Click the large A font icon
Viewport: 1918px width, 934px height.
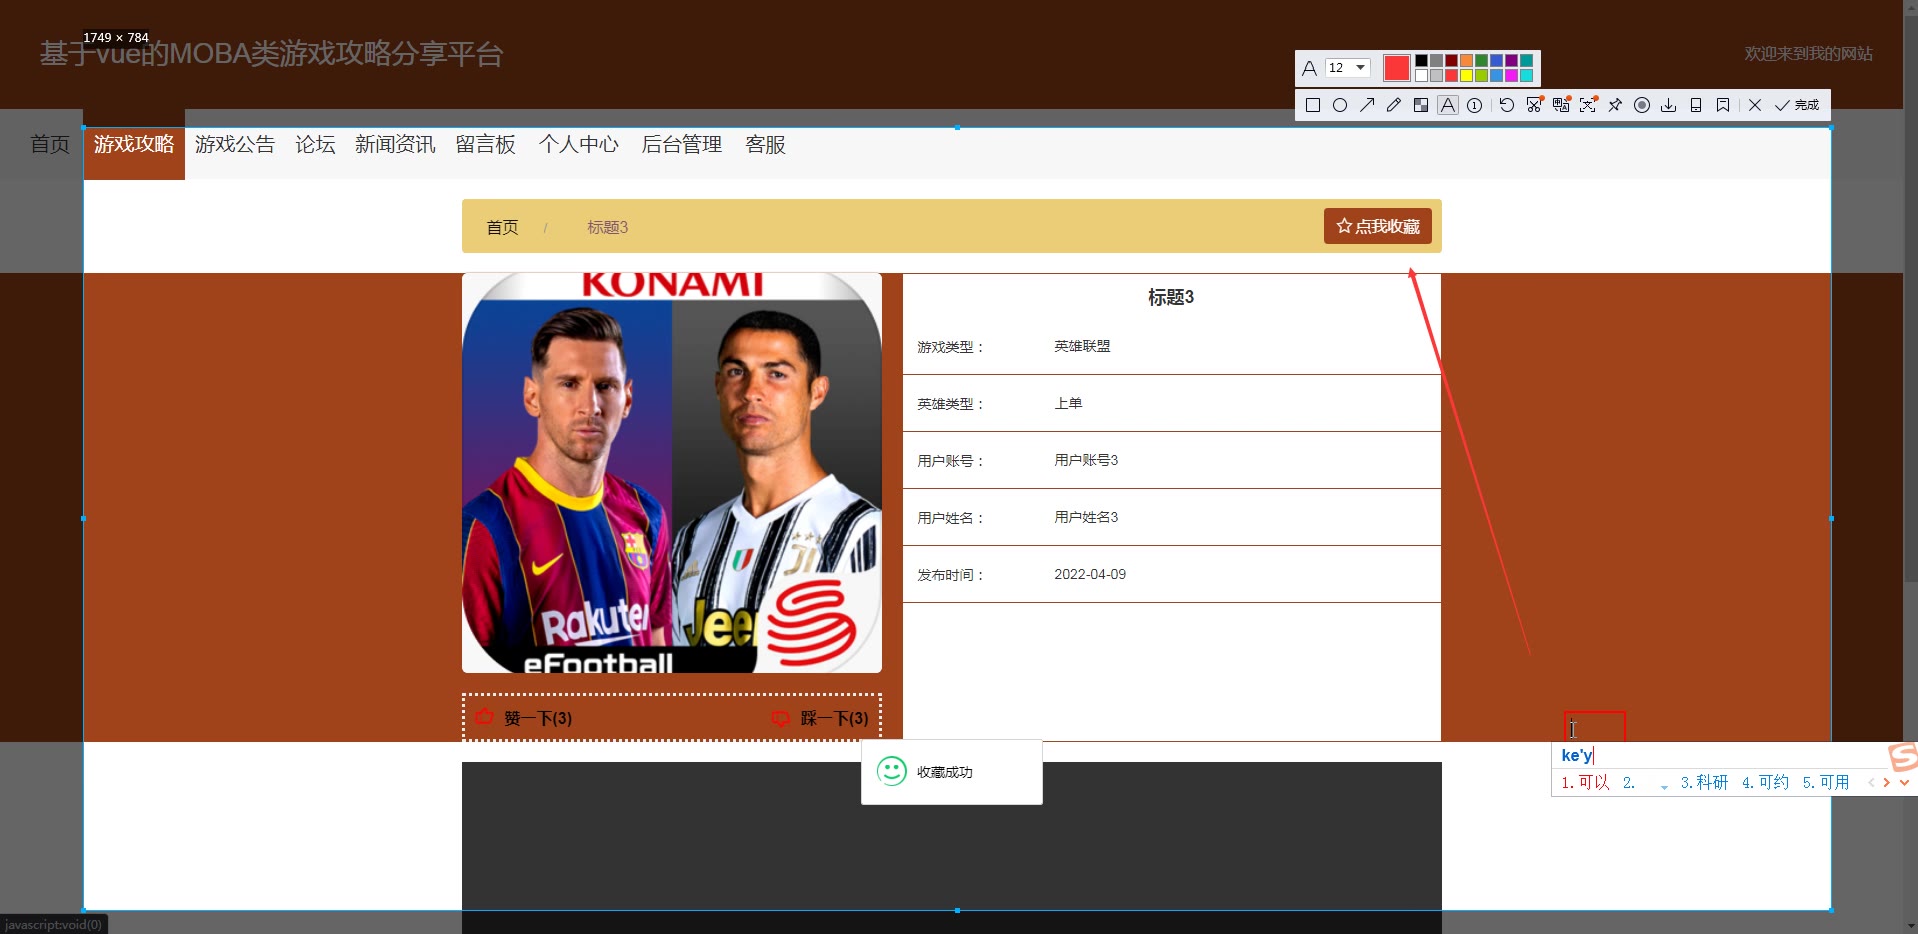pyautogui.click(x=1309, y=69)
